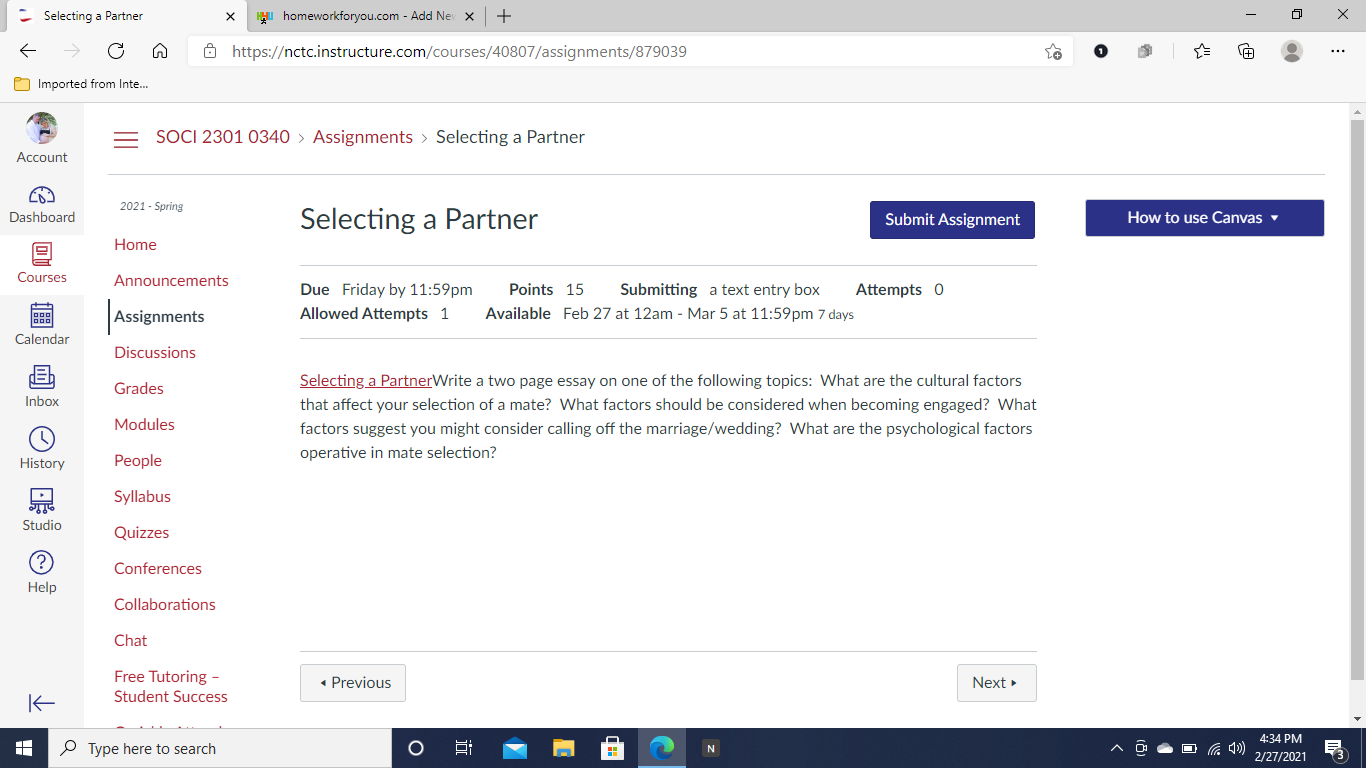This screenshot has height=768, width=1366.
Task: Open the History clock icon
Action: 42,440
